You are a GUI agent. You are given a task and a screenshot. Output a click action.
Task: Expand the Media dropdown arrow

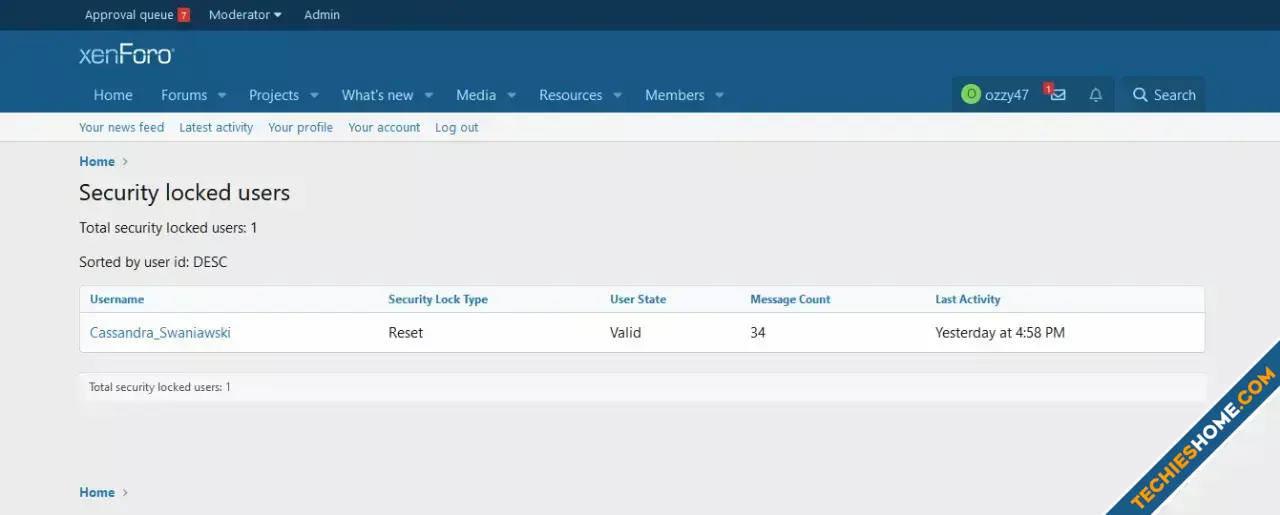[x=511, y=96]
